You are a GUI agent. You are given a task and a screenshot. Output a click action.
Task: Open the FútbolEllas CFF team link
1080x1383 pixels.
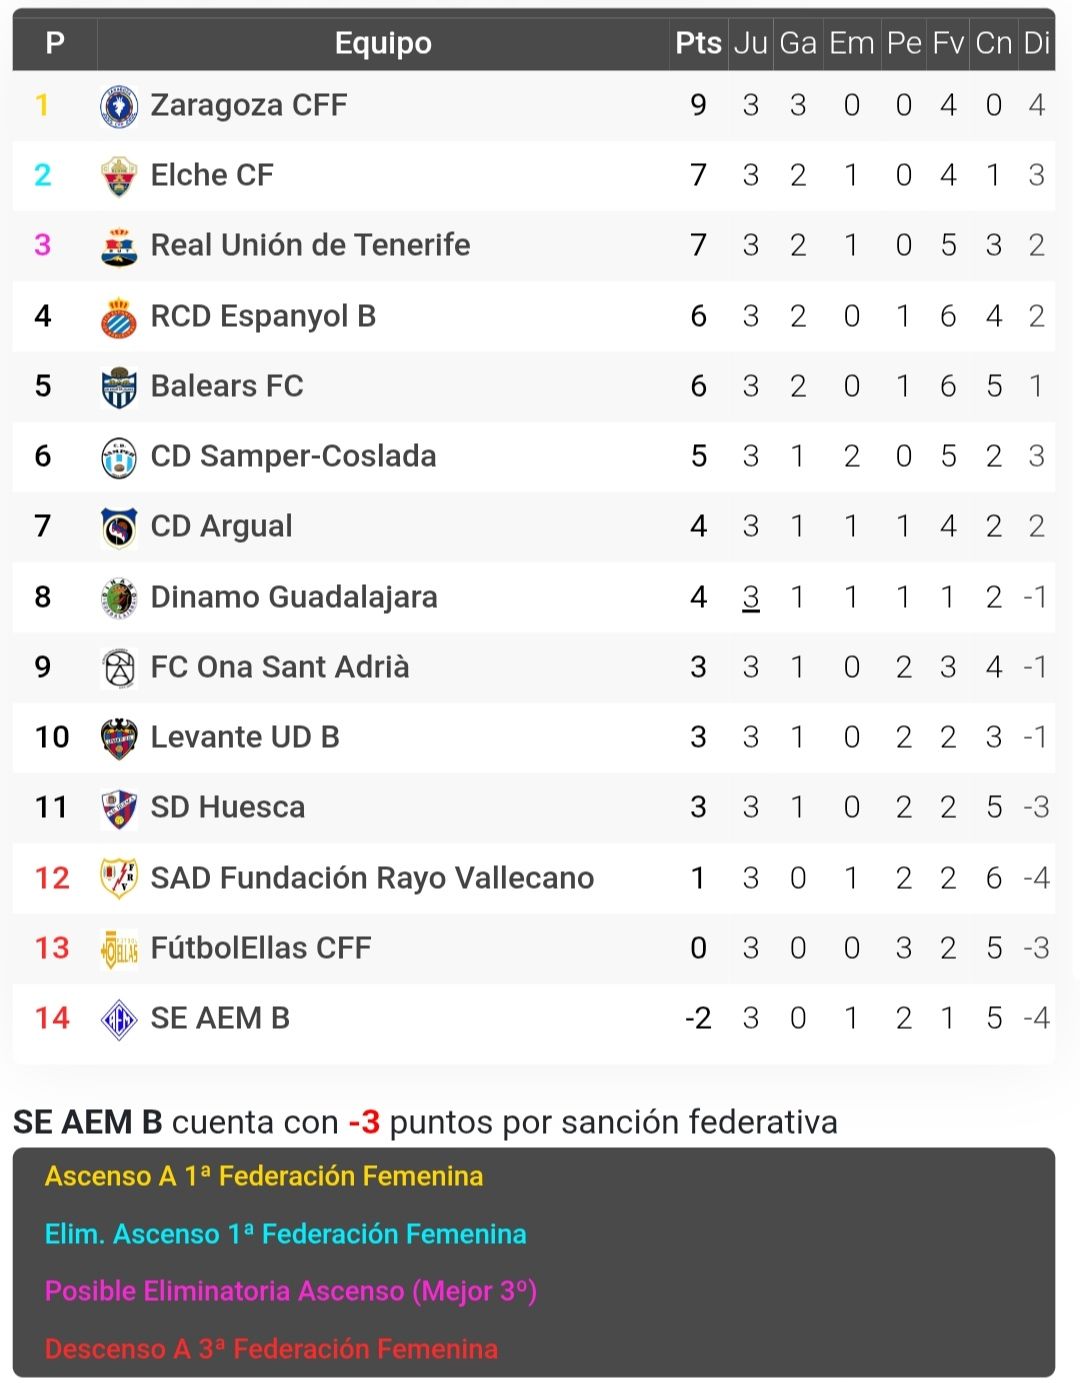pyautogui.click(x=260, y=948)
